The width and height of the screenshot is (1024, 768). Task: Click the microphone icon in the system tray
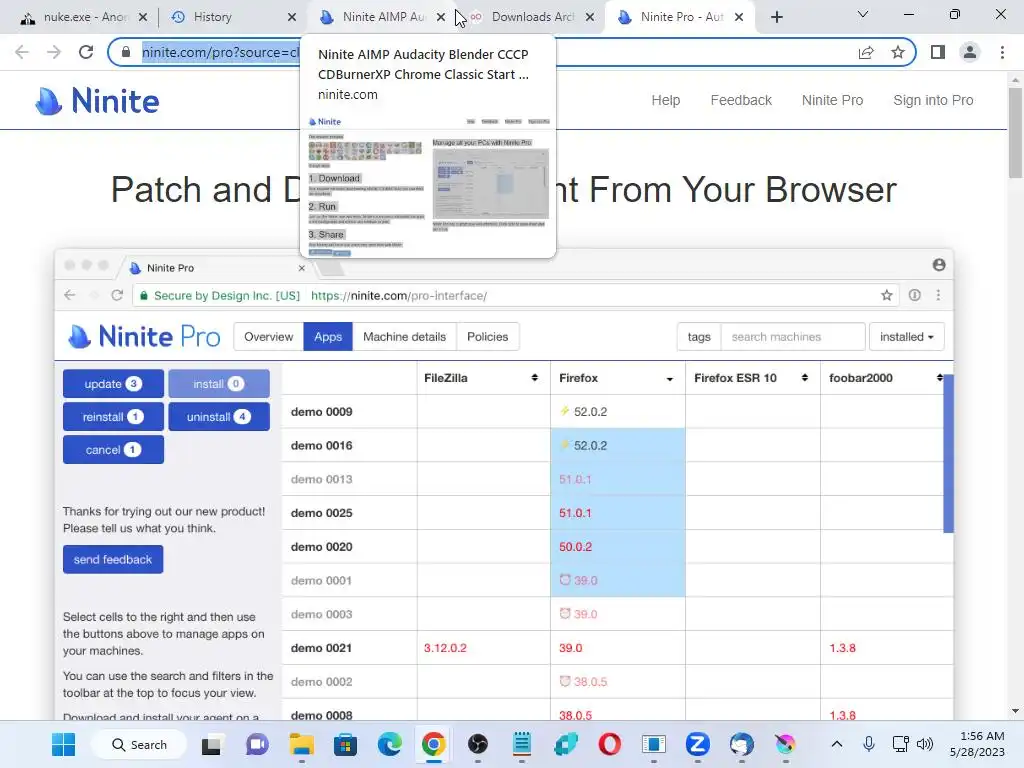(x=869, y=744)
